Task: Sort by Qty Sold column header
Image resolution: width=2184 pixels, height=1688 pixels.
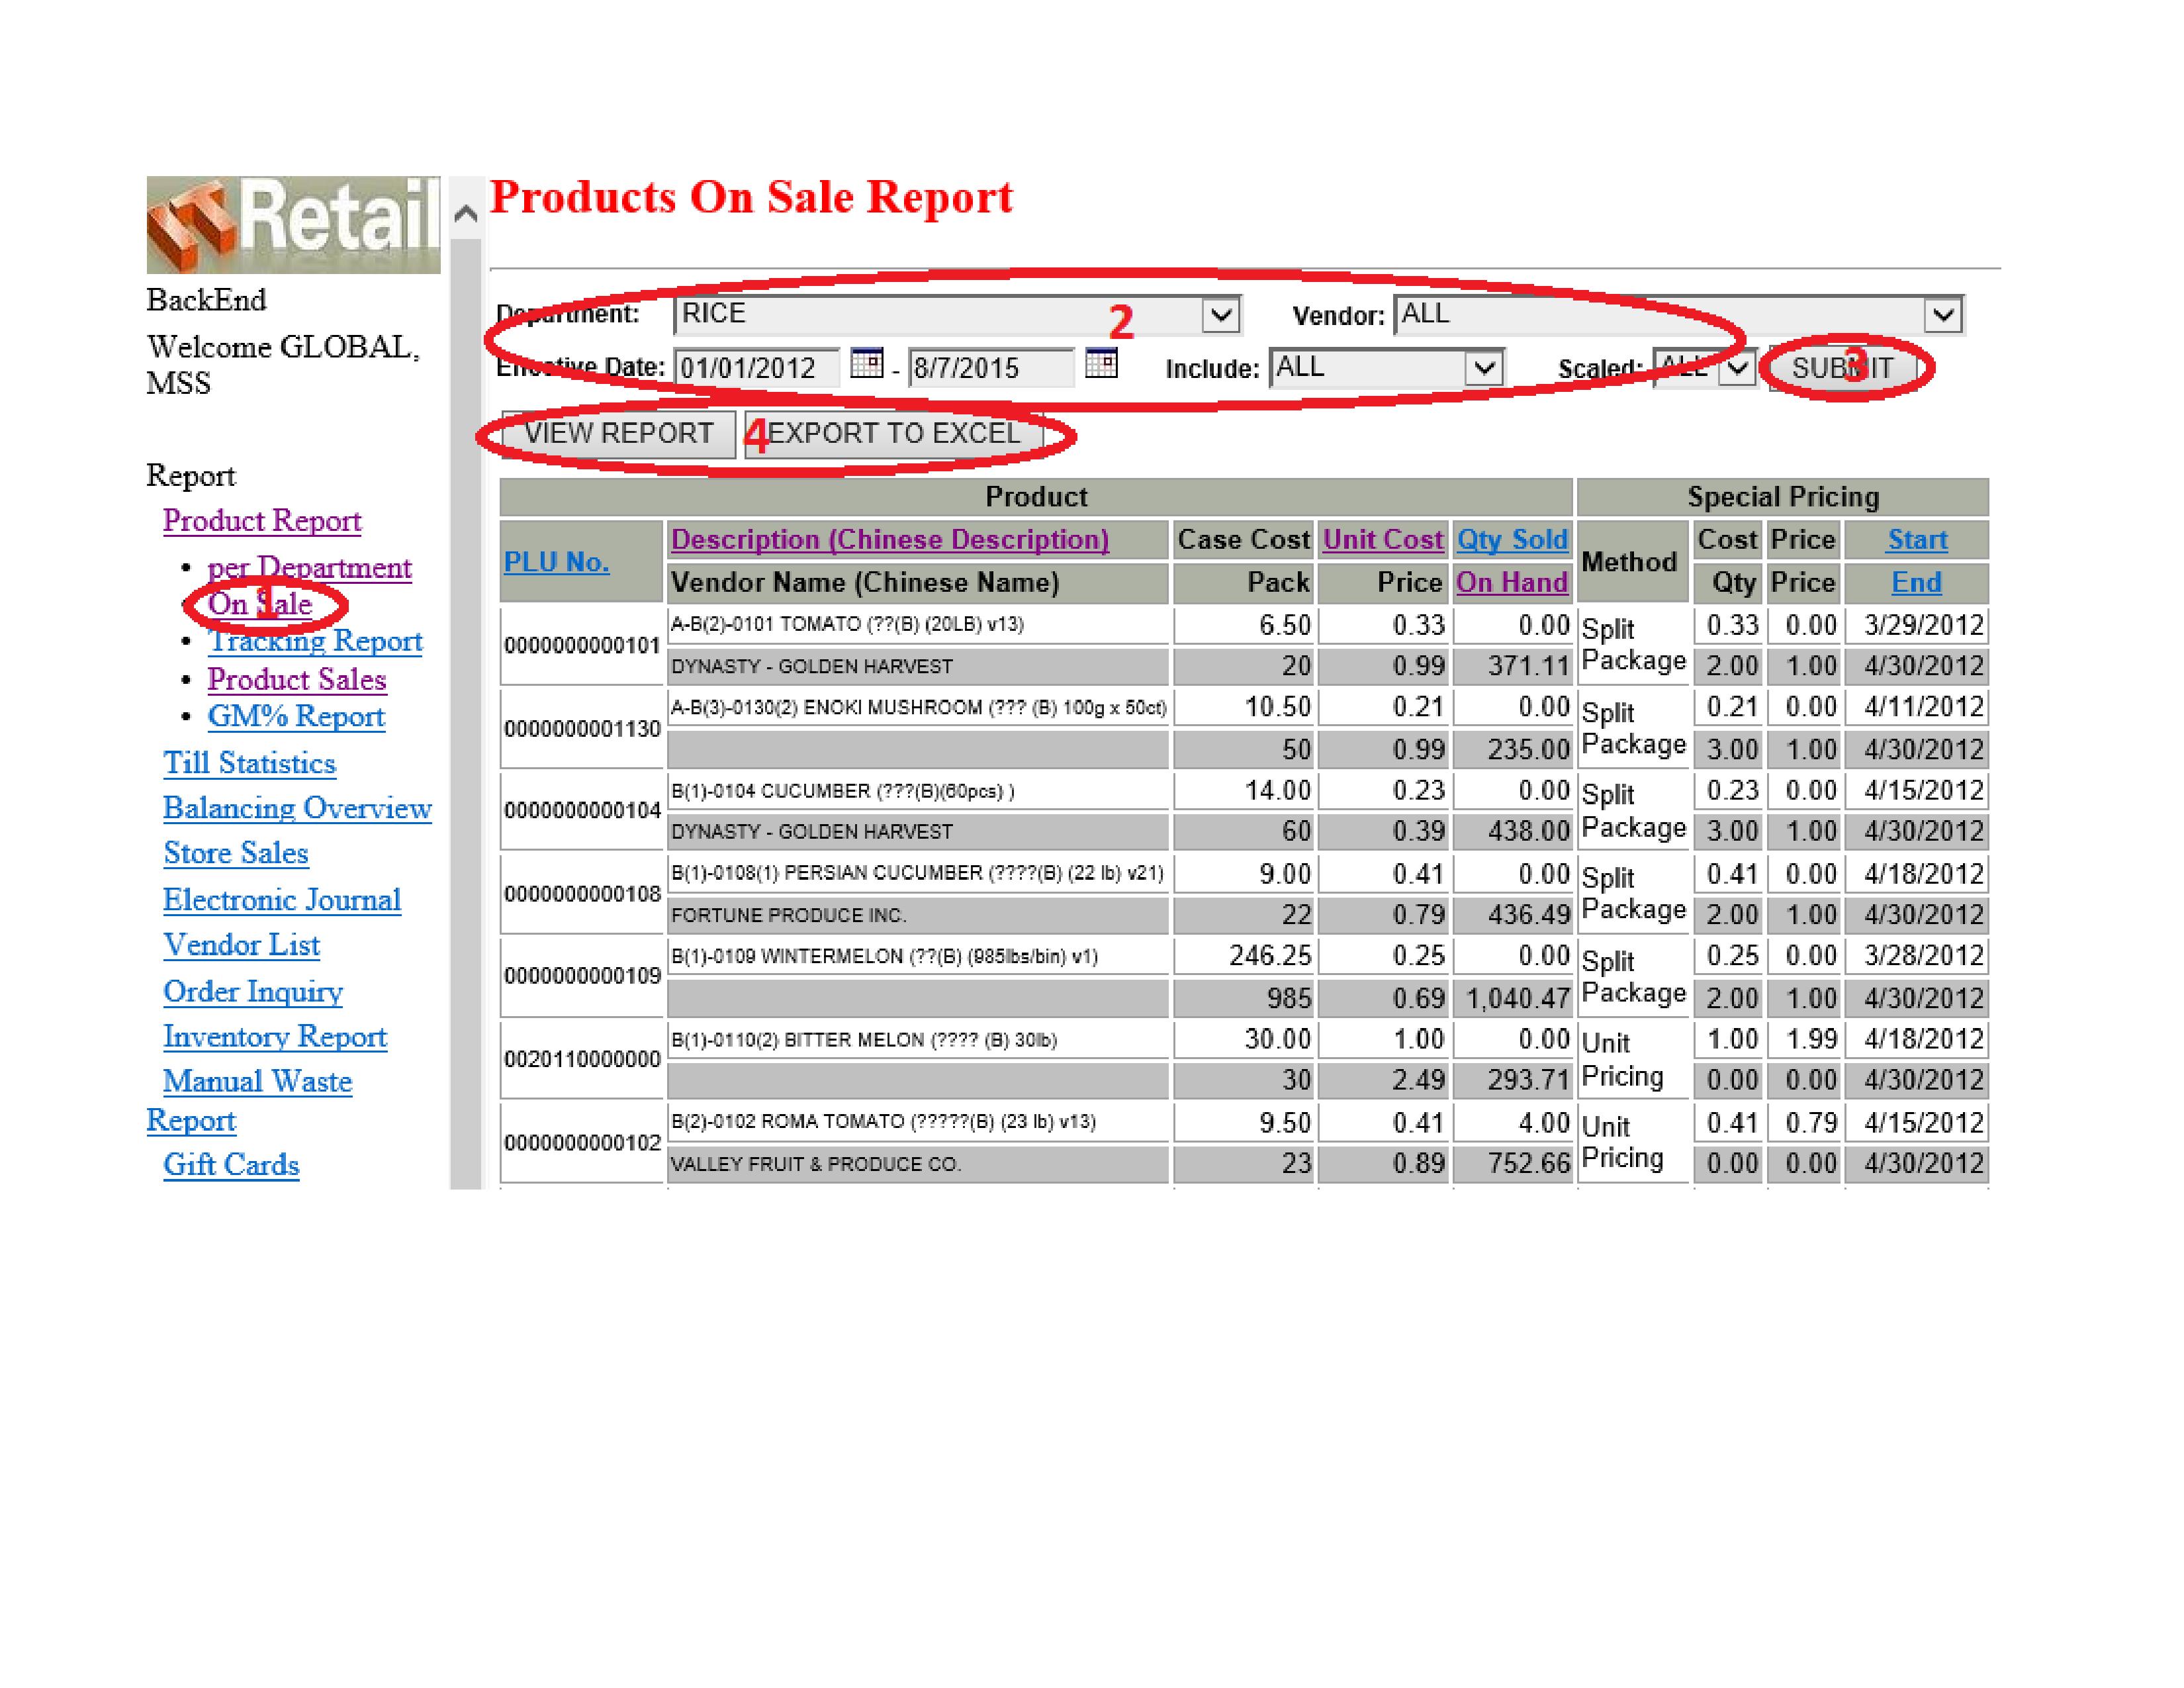Action: [1511, 540]
